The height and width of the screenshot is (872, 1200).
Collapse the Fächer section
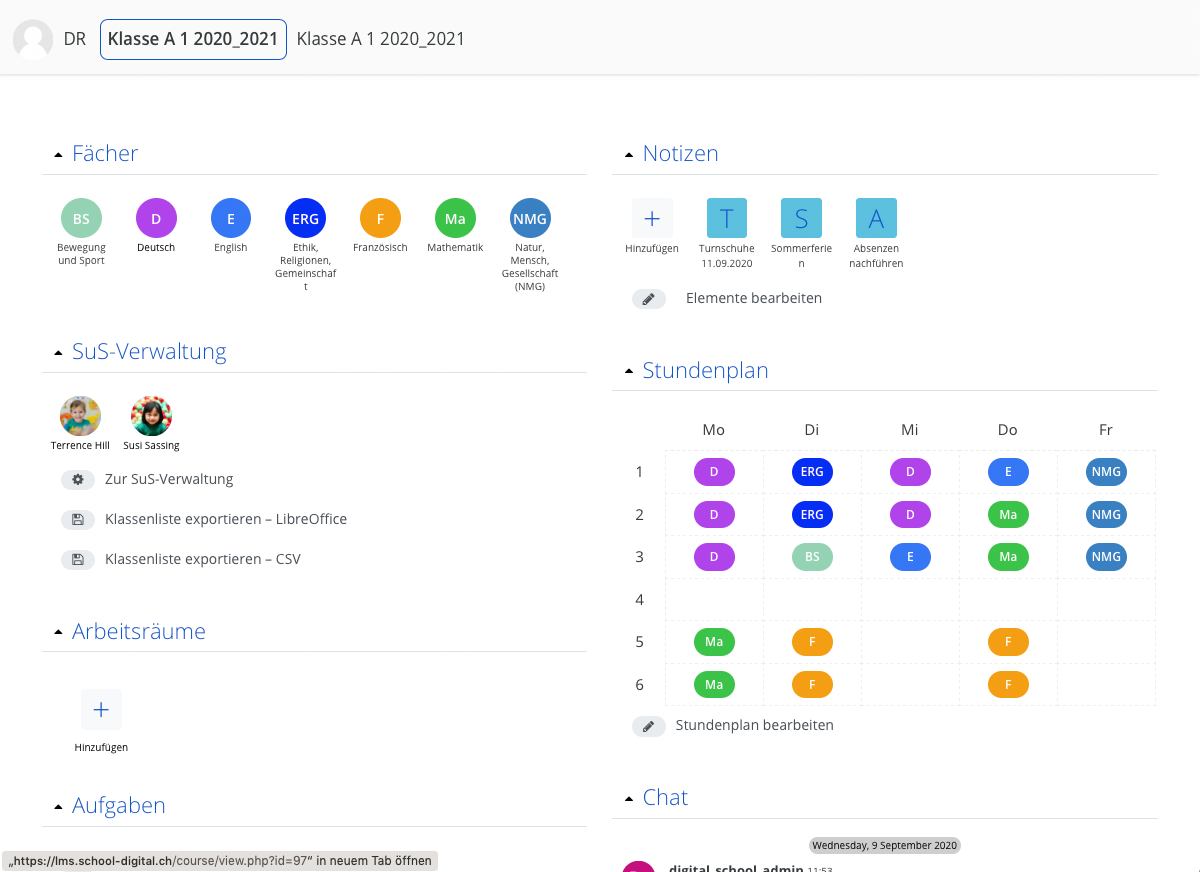point(58,155)
